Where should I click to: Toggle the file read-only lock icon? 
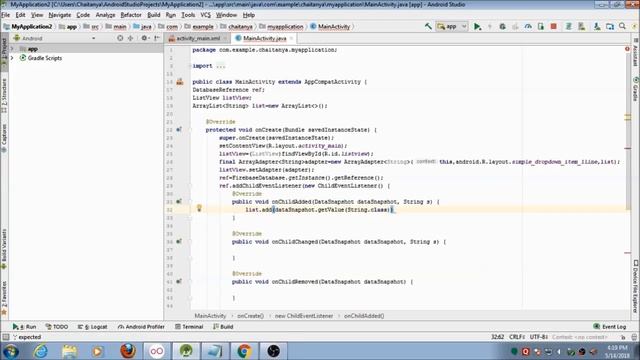(x=623, y=337)
